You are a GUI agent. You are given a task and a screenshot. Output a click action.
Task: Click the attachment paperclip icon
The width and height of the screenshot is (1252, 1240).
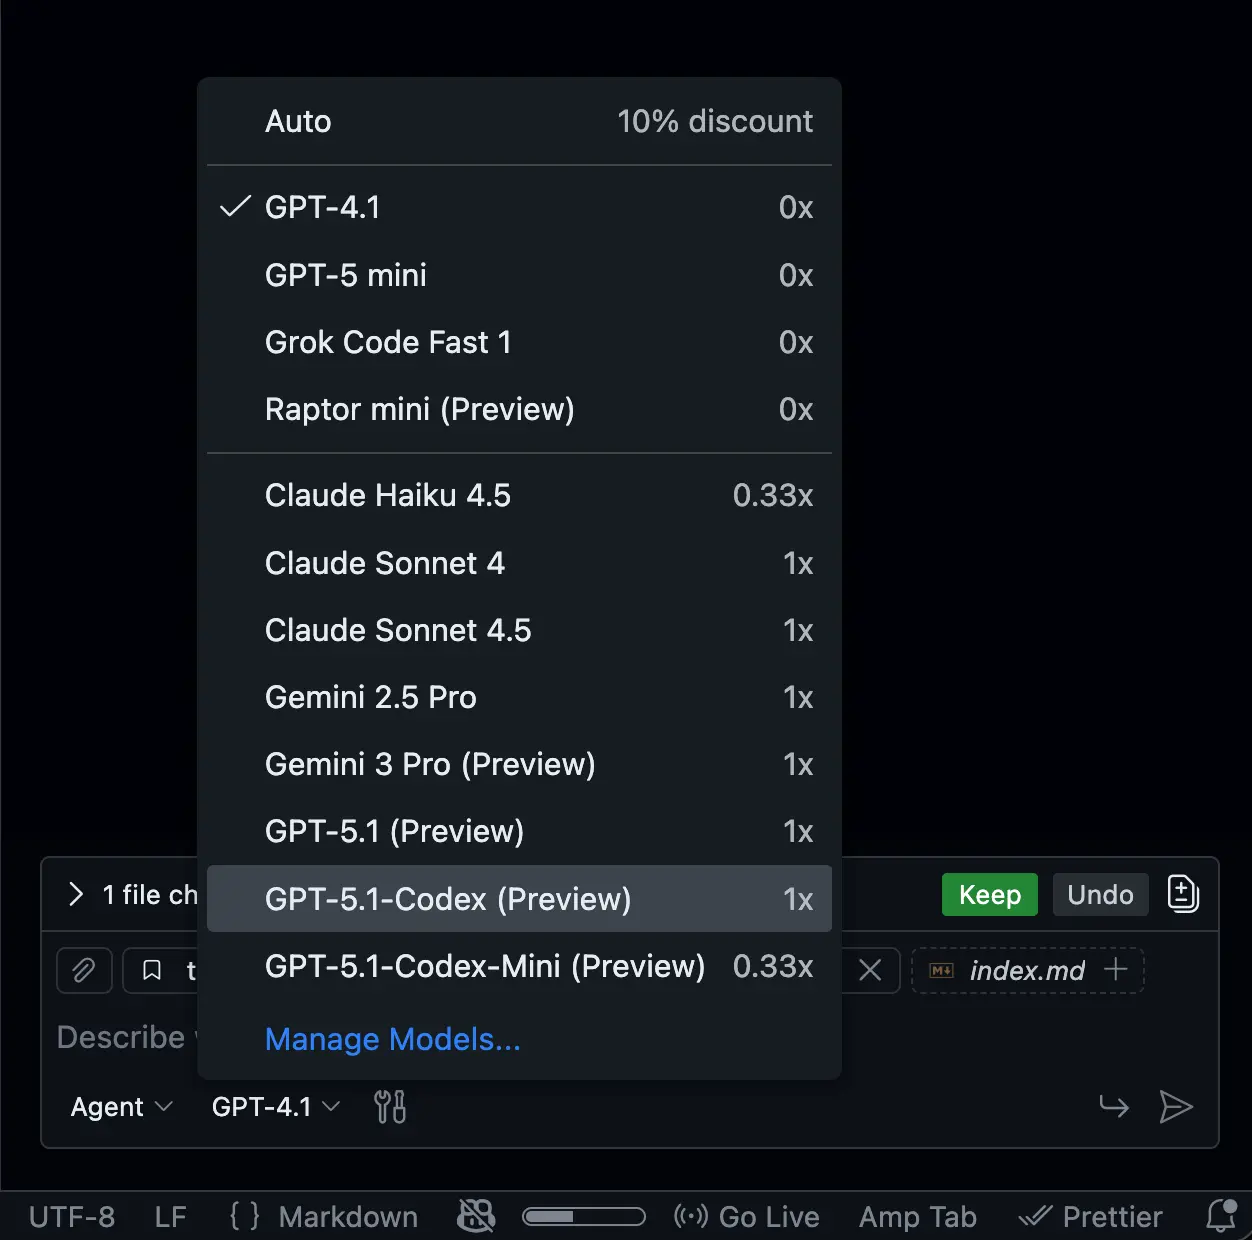[x=84, y=970]
